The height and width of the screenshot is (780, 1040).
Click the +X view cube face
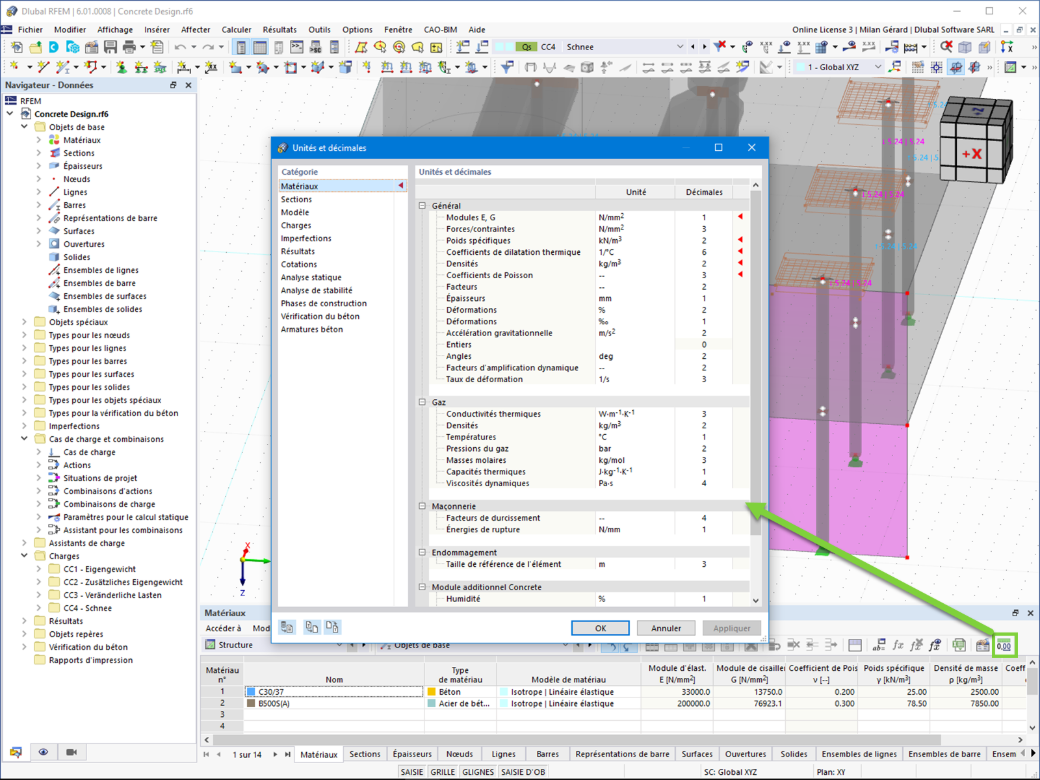click(972, 154)
